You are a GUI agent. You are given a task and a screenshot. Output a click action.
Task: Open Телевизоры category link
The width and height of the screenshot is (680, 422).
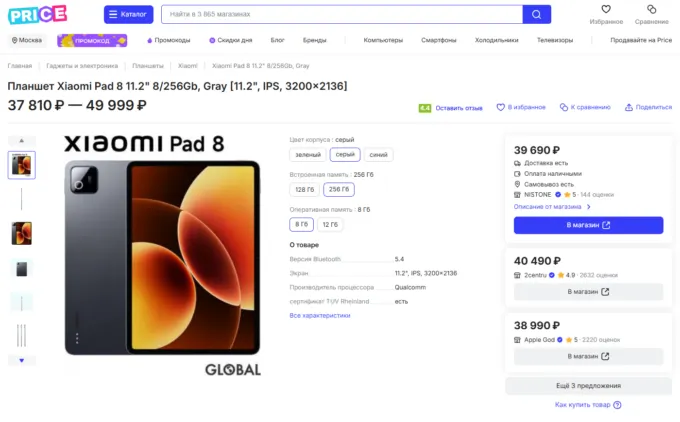pyautogui.click(x=555, y=40)
